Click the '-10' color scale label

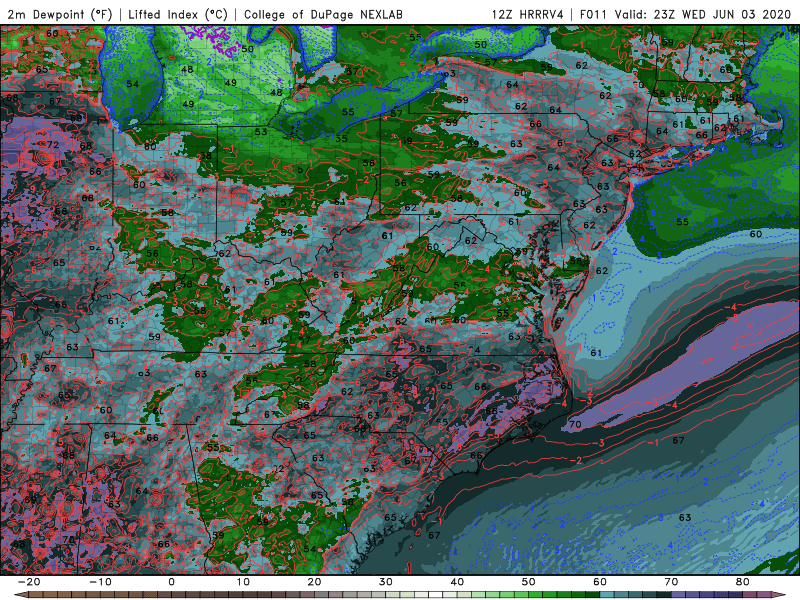[99, 582]
